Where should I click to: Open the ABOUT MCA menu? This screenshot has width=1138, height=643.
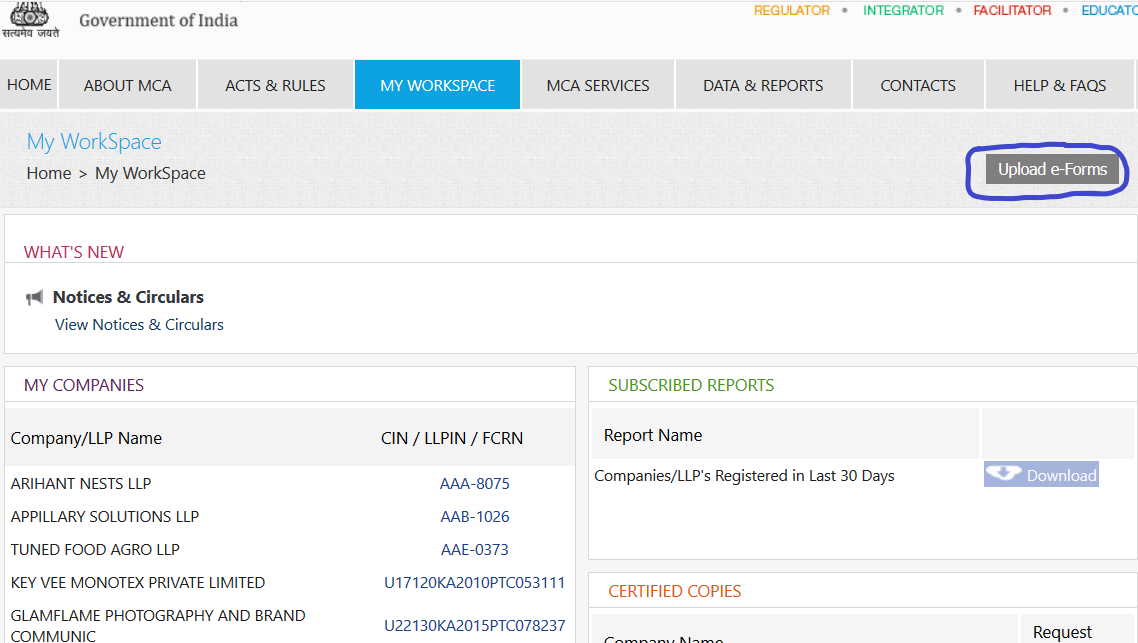pyautogui.click(x=128, y=85)
